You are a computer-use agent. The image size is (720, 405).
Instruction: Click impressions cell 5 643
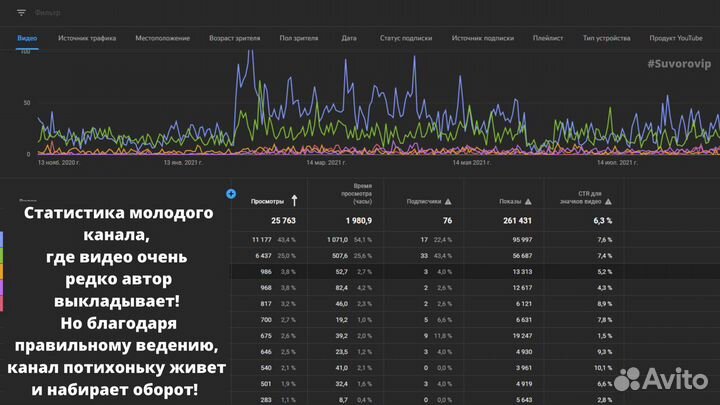pyautogui.click(x=524, y=400)
